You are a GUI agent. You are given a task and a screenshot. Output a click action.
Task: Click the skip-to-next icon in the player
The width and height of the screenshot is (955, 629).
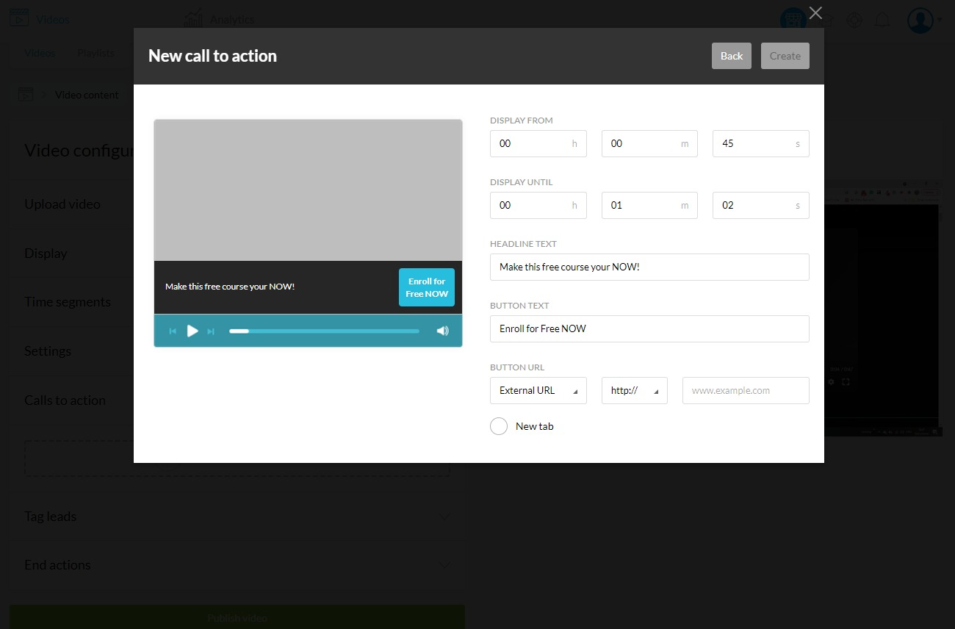[211, 331]
